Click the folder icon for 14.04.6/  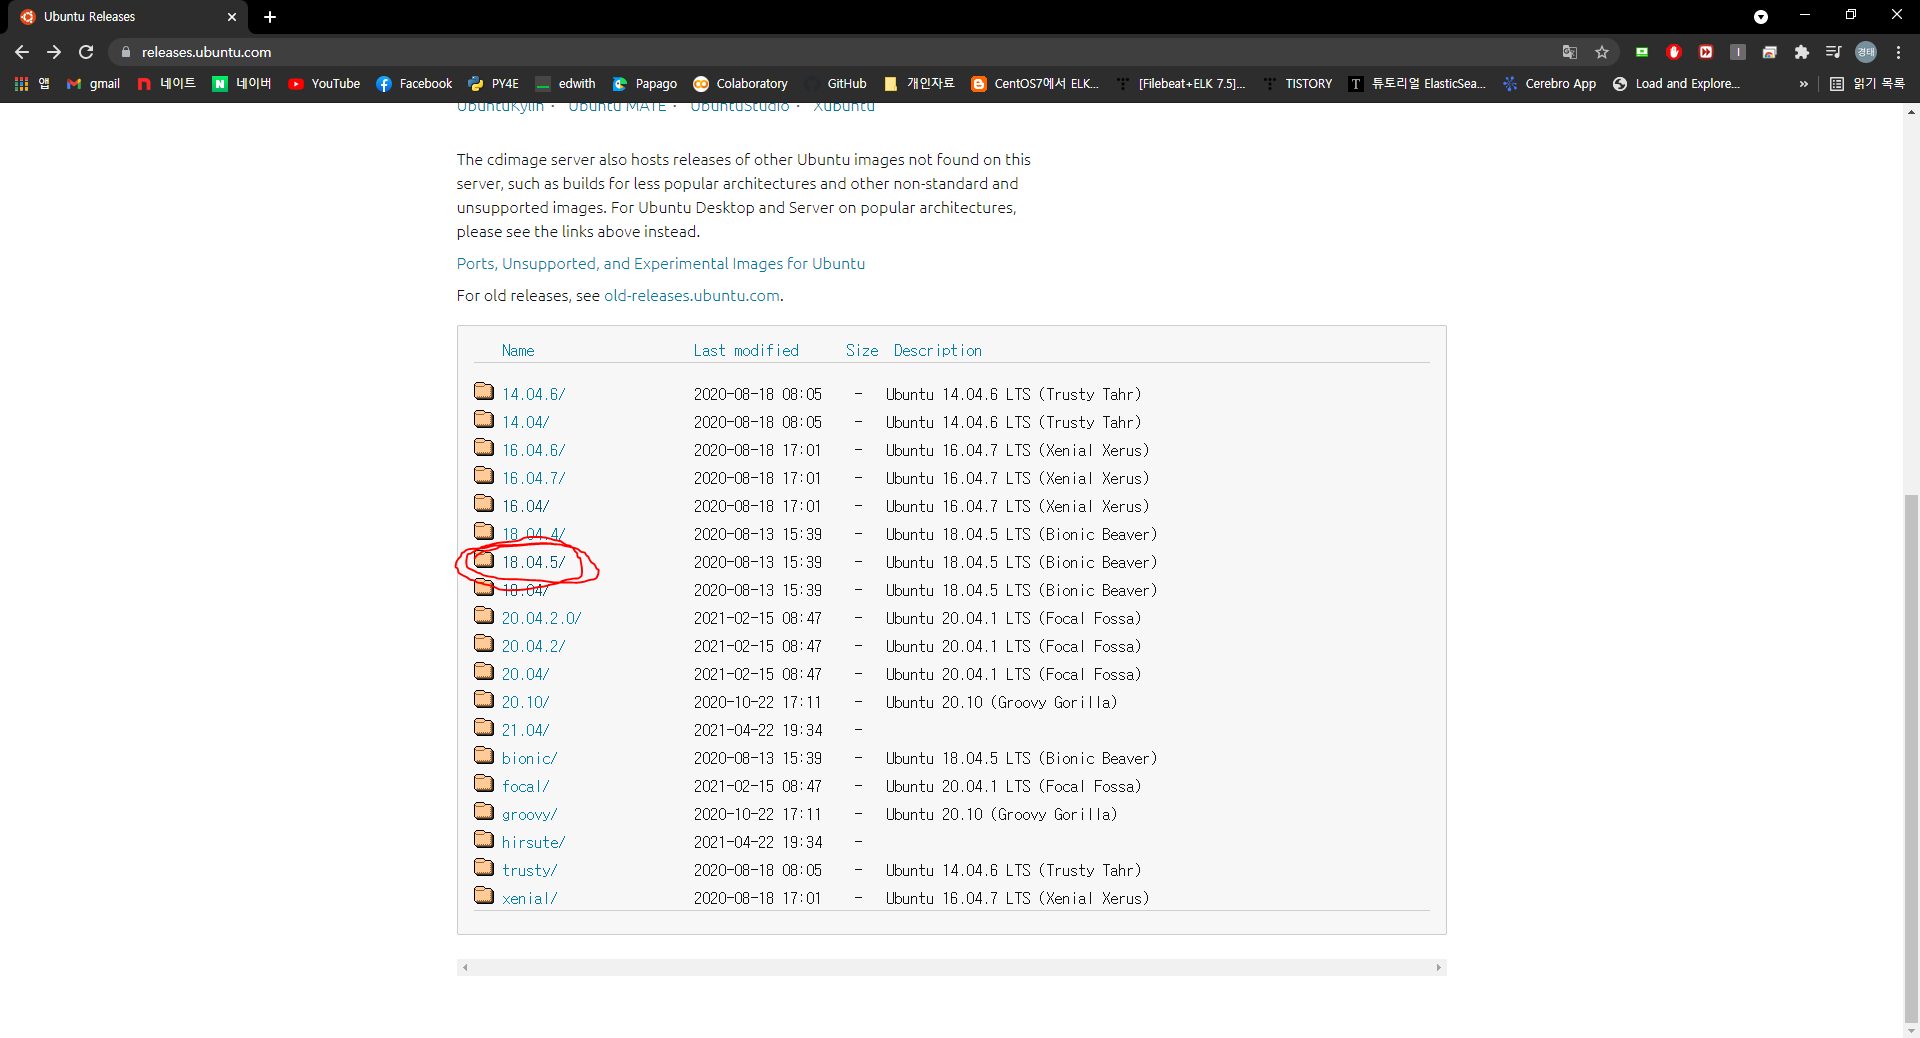point(484,391)
